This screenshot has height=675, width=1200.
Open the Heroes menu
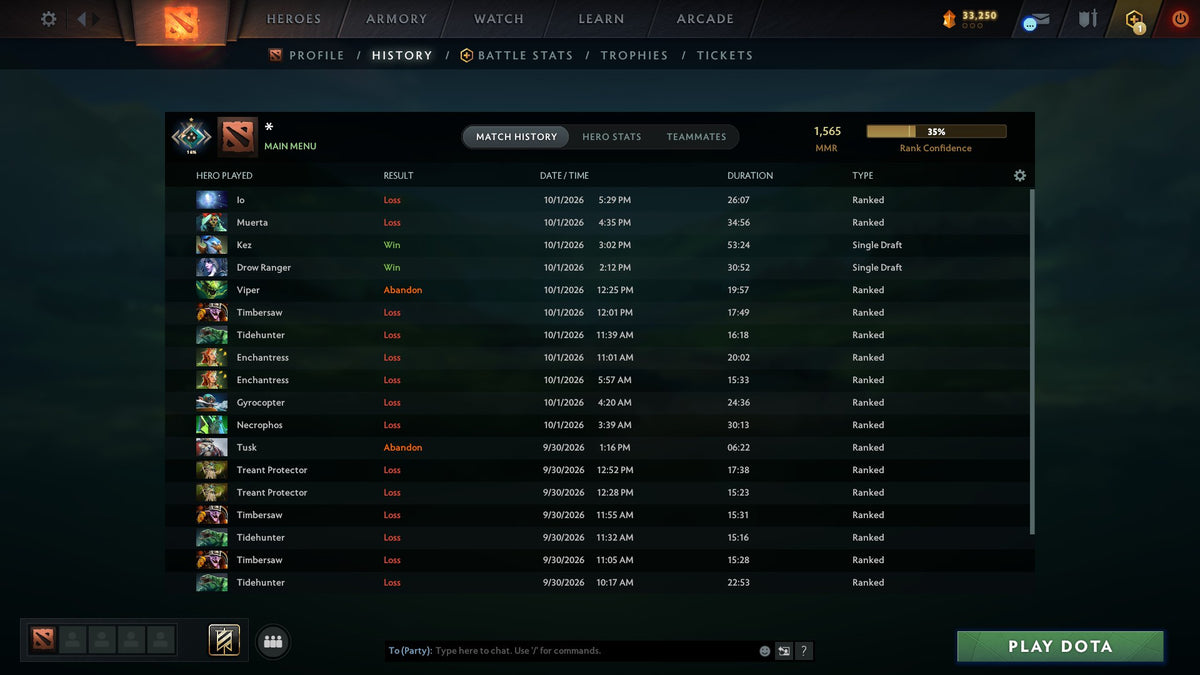pos(294,19)
